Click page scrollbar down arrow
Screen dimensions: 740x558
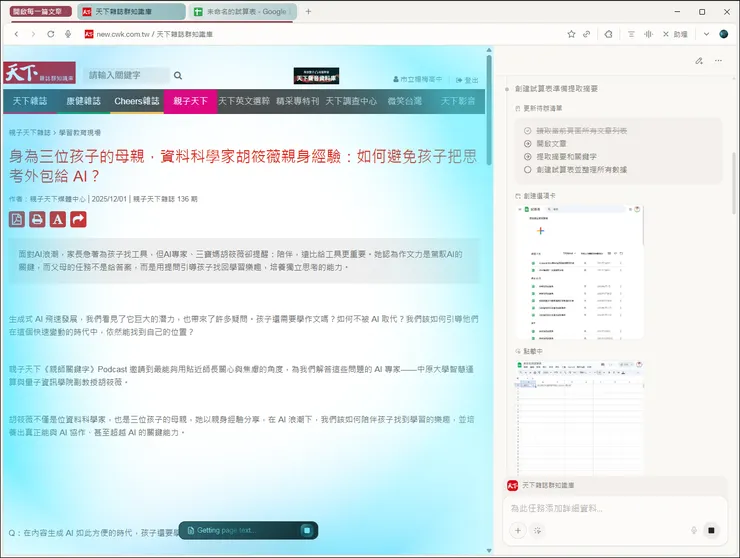[x=489, y=550]
